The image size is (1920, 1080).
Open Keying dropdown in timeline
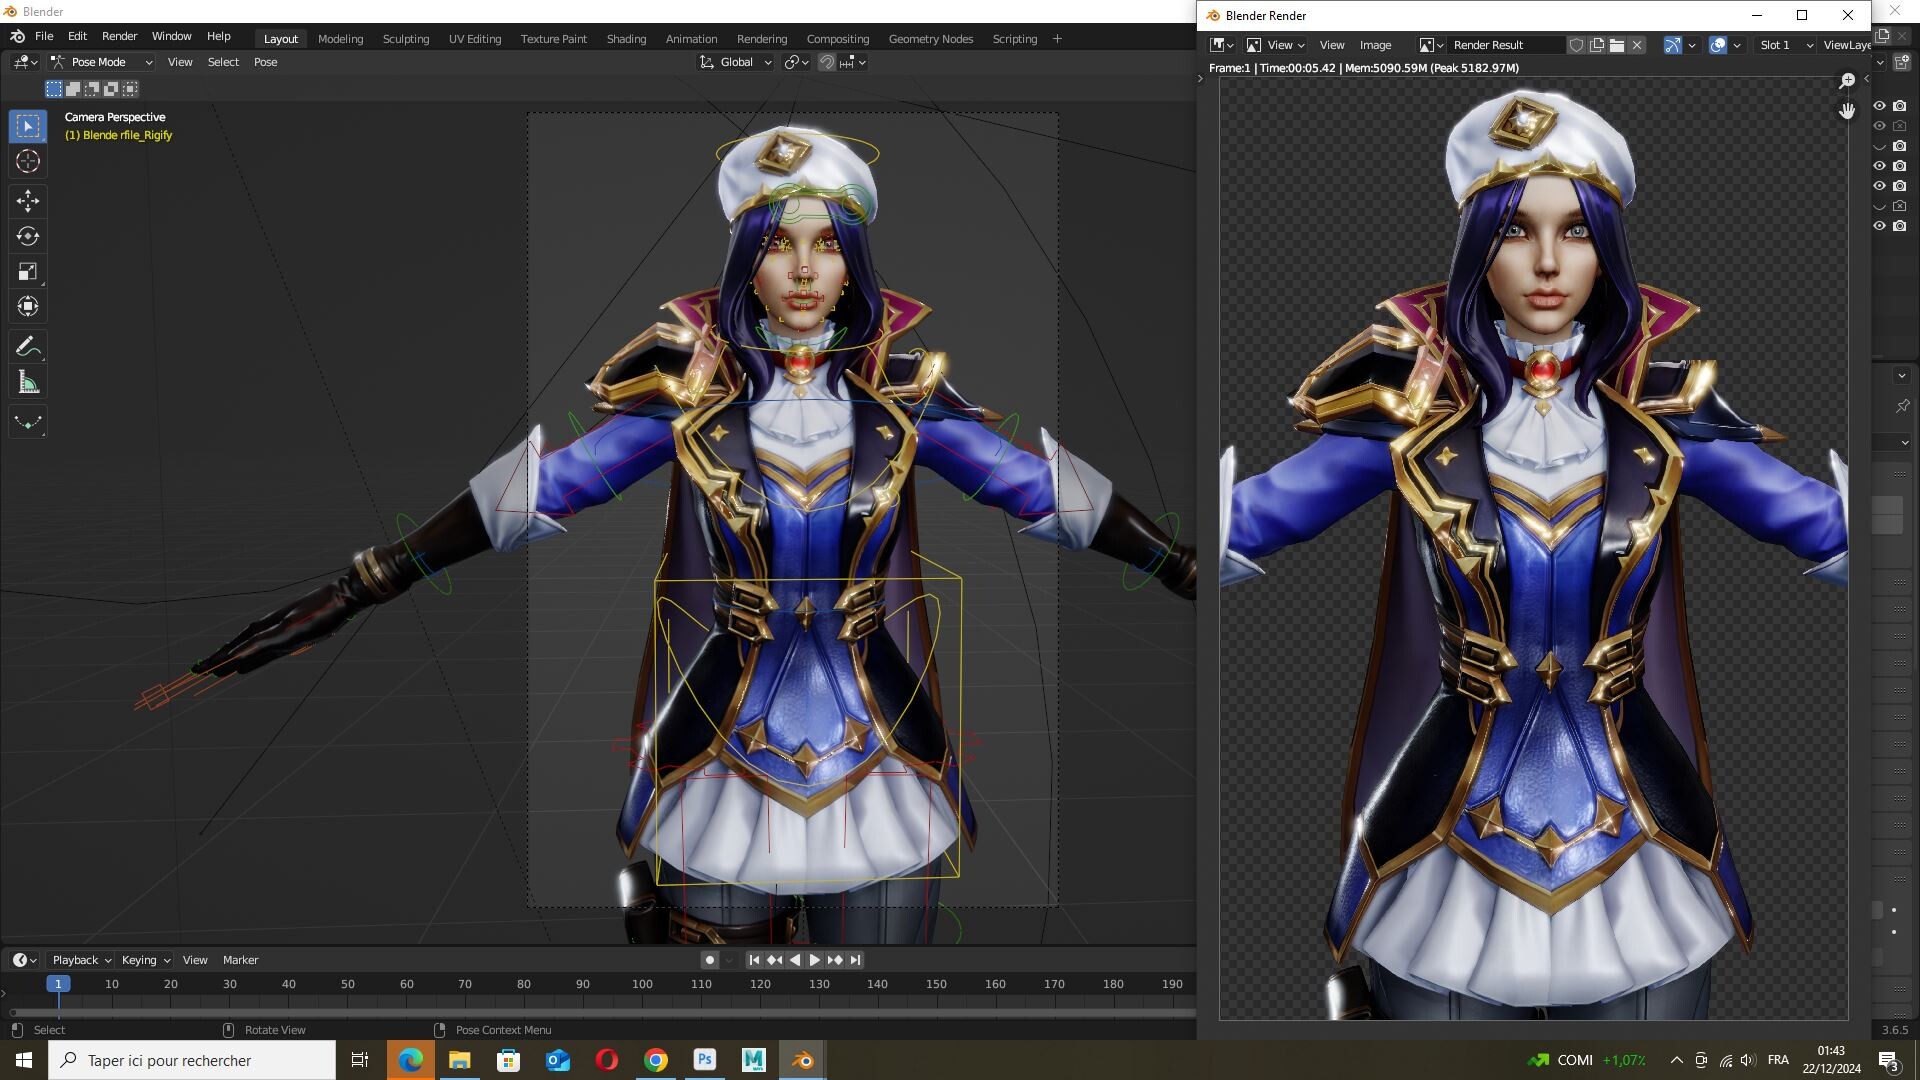(145, 960)
